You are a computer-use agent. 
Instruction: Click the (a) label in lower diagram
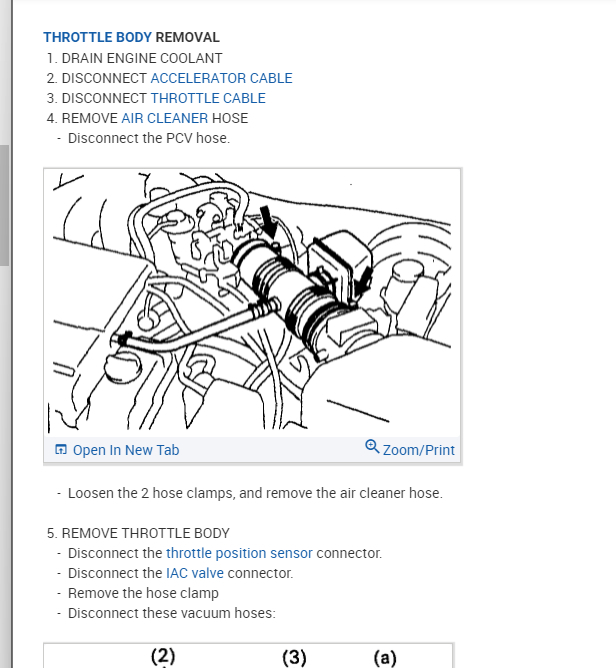(x=385, y=657)
